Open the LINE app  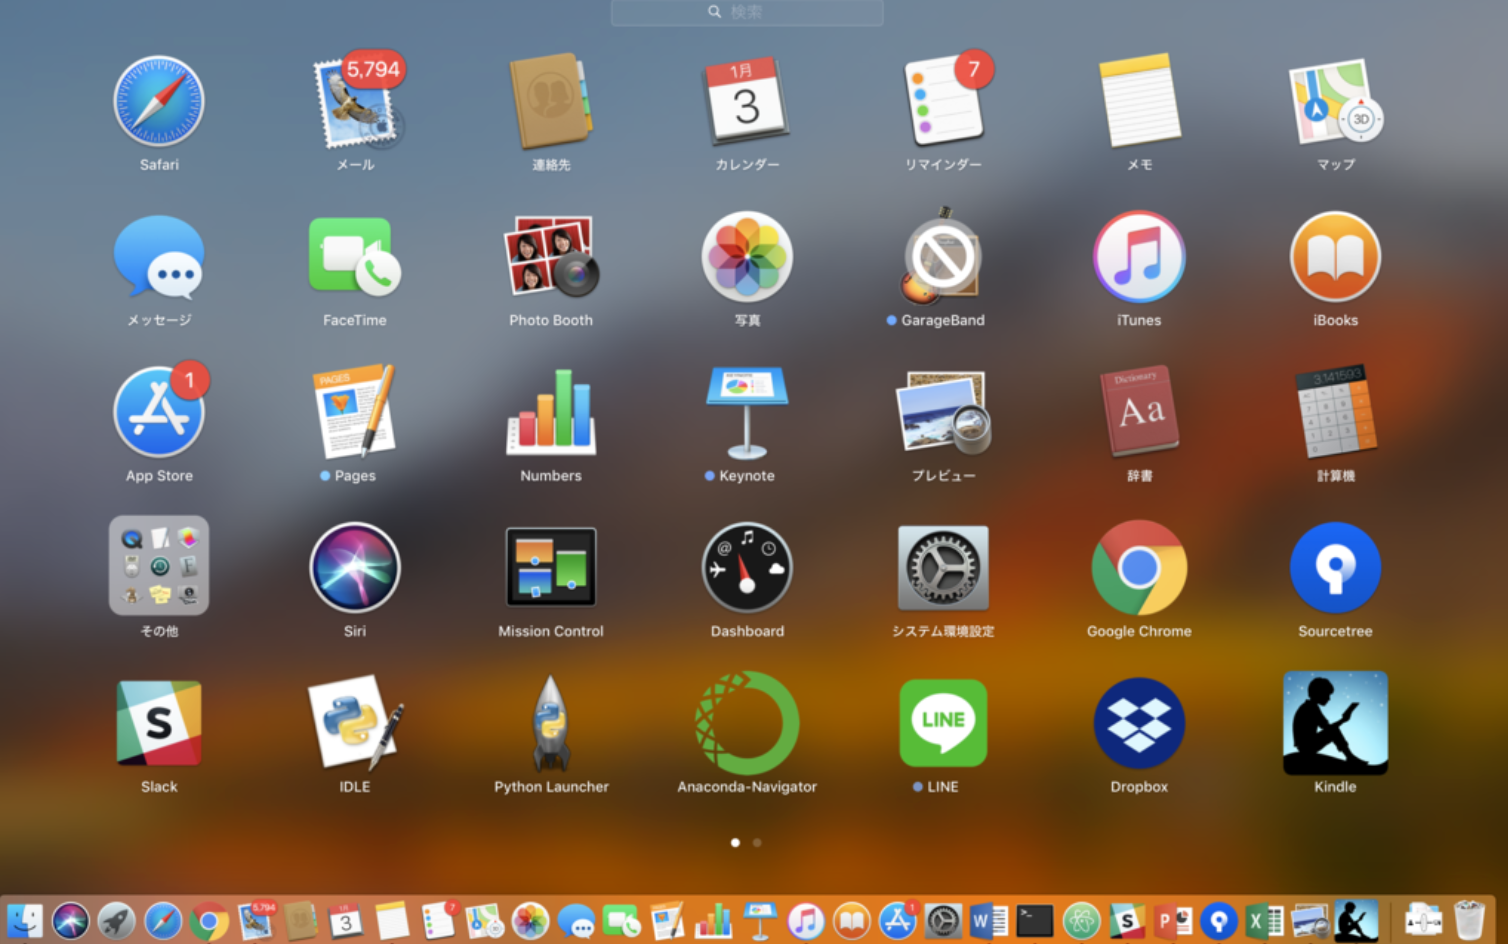[x=943, y=723]
